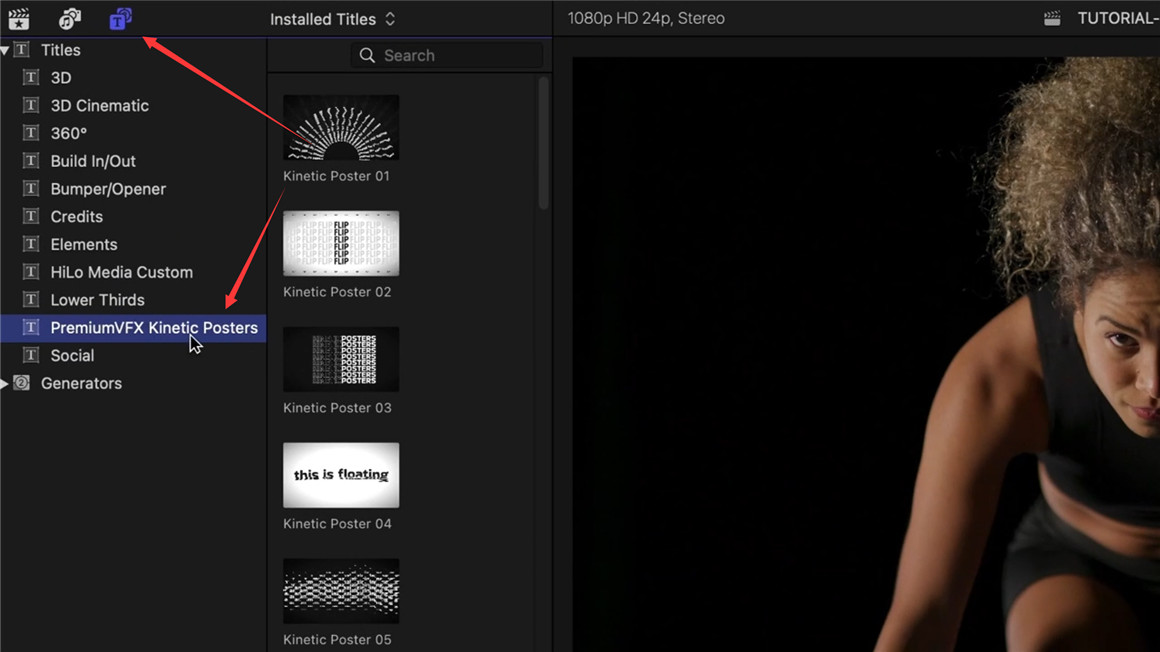Viewport: 1160px width, 652px height.
Task: Expand the Generators disclosure triangle
Action: coord(5,383)
